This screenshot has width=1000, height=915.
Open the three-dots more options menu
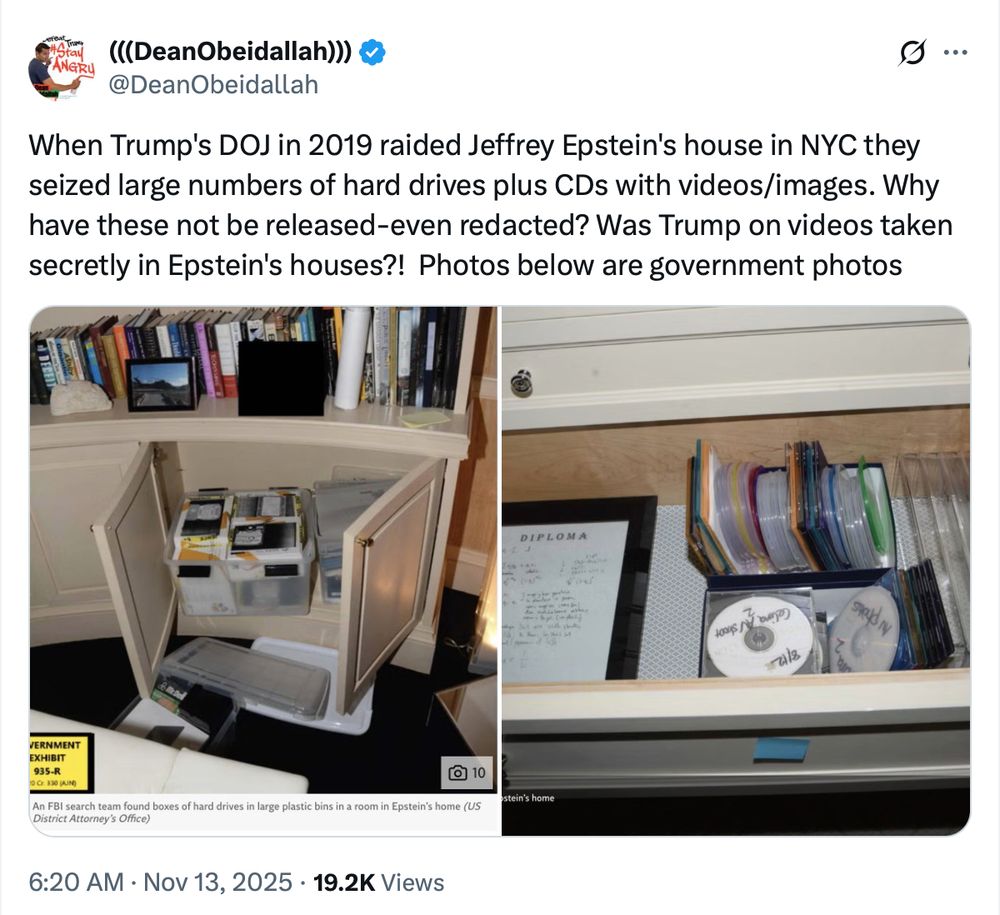click(955, 52)
